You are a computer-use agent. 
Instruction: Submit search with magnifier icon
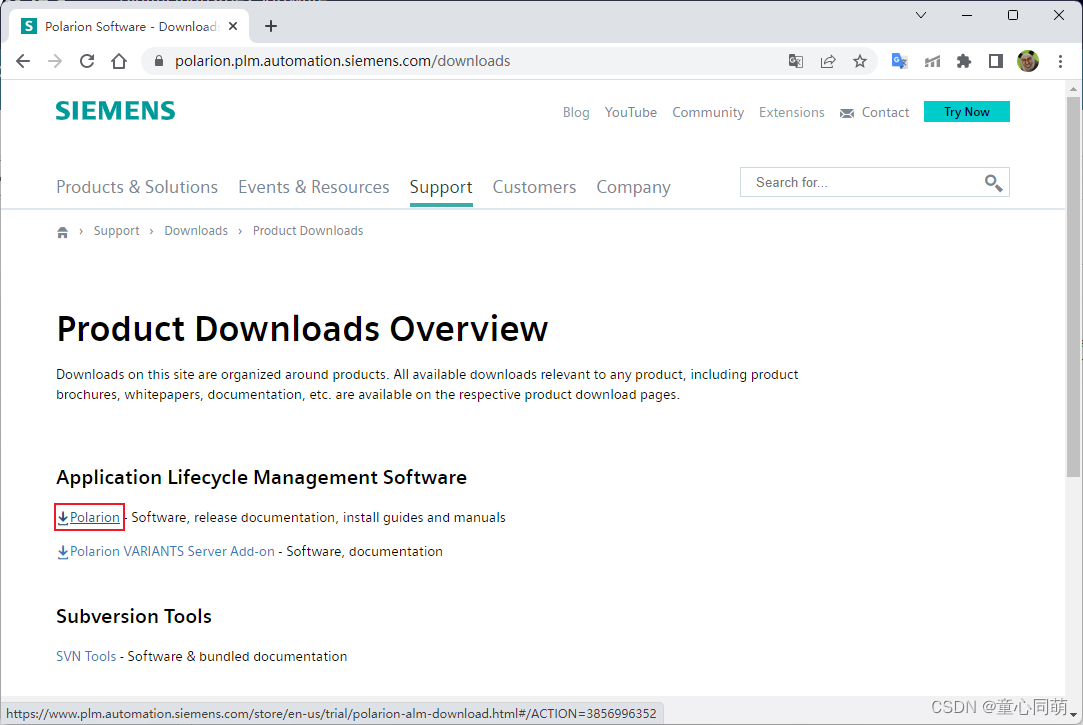(993, 182)
